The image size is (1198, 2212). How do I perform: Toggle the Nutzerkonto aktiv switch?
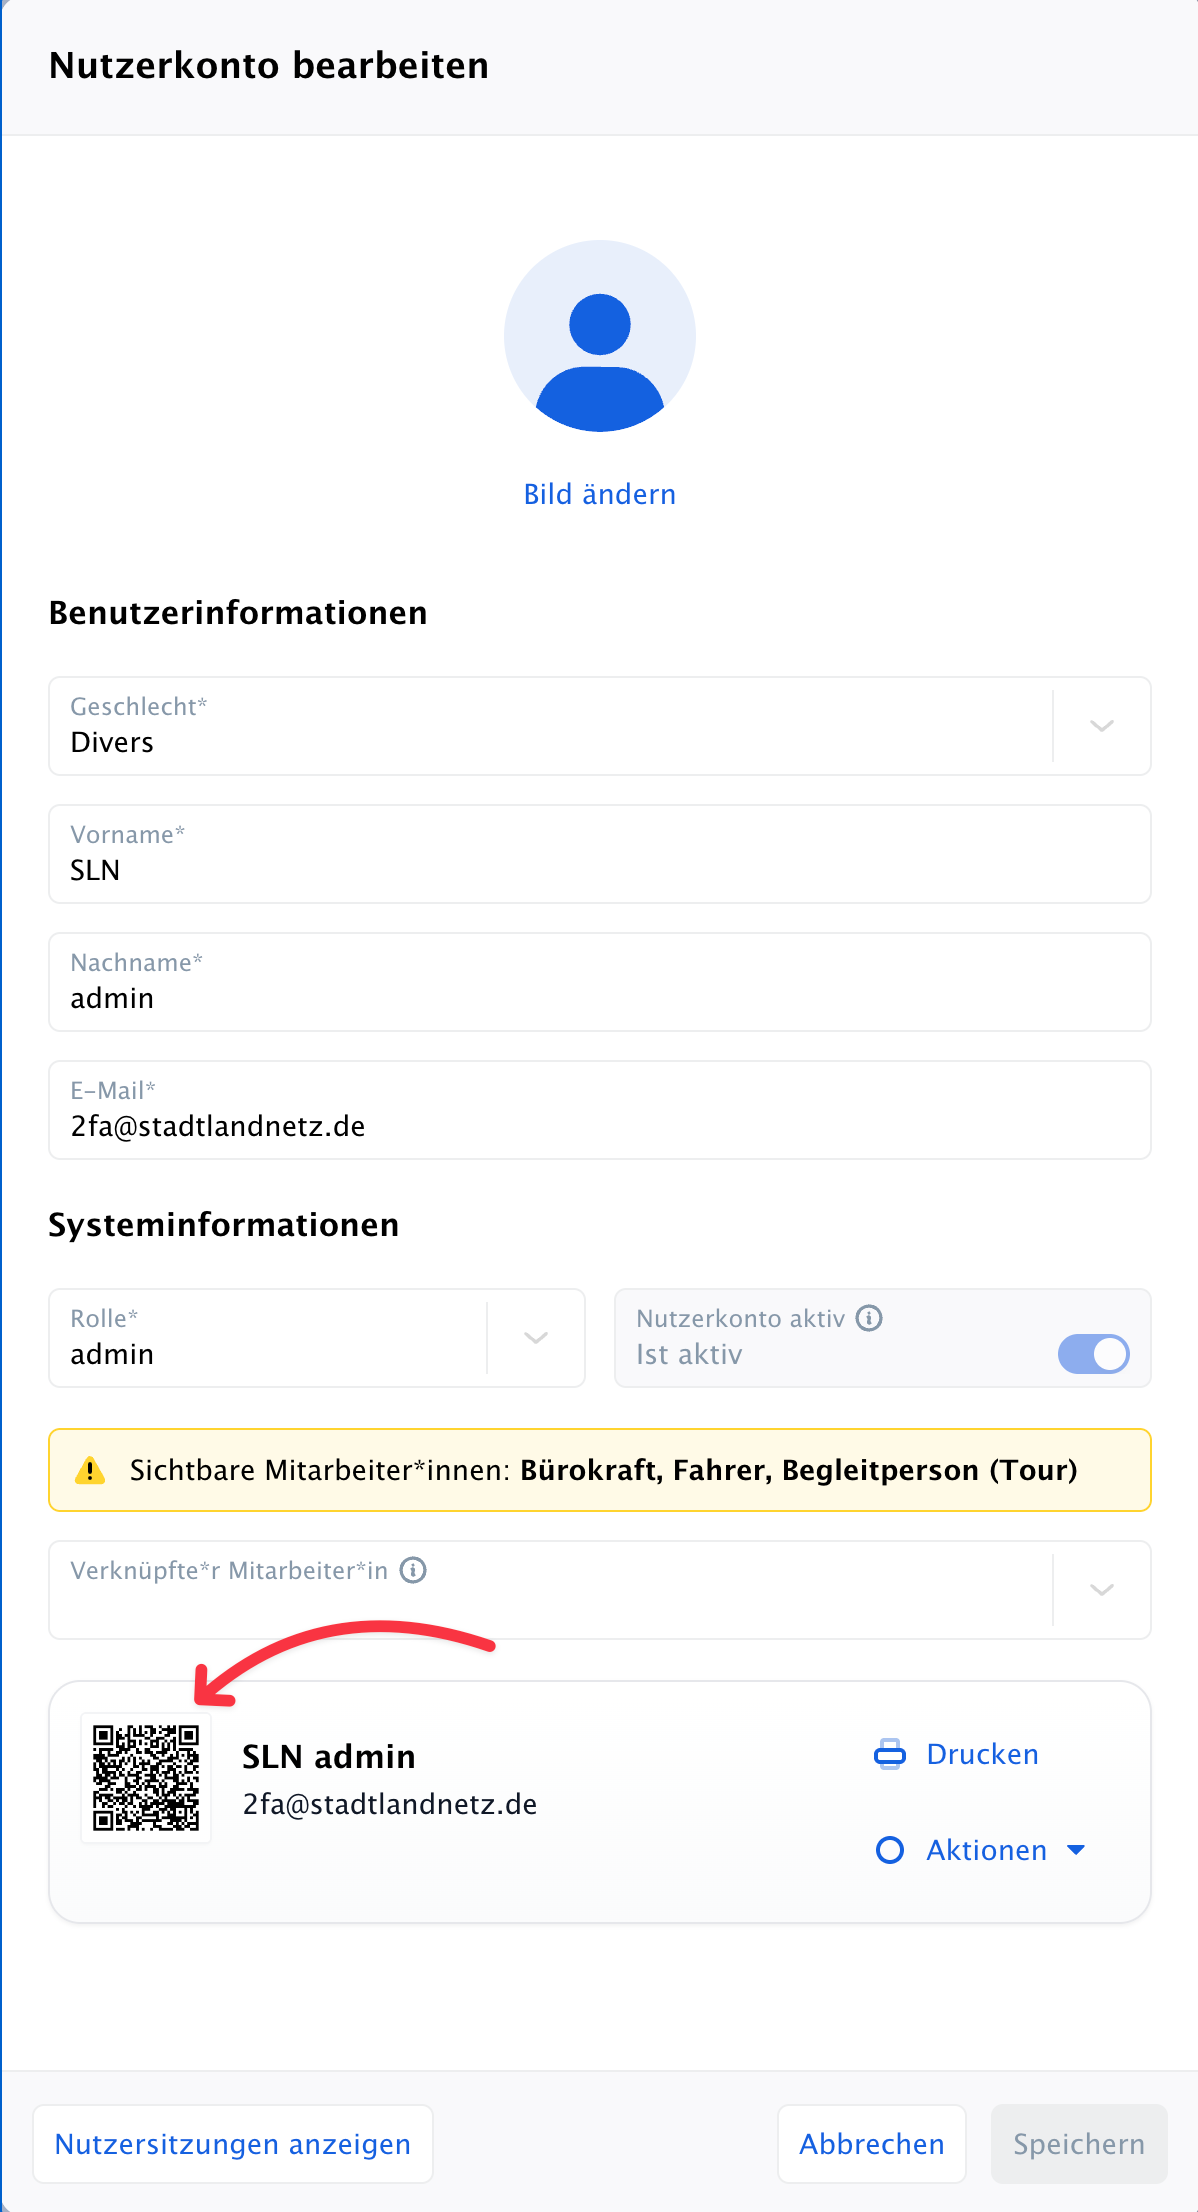coord(1094,1354)
